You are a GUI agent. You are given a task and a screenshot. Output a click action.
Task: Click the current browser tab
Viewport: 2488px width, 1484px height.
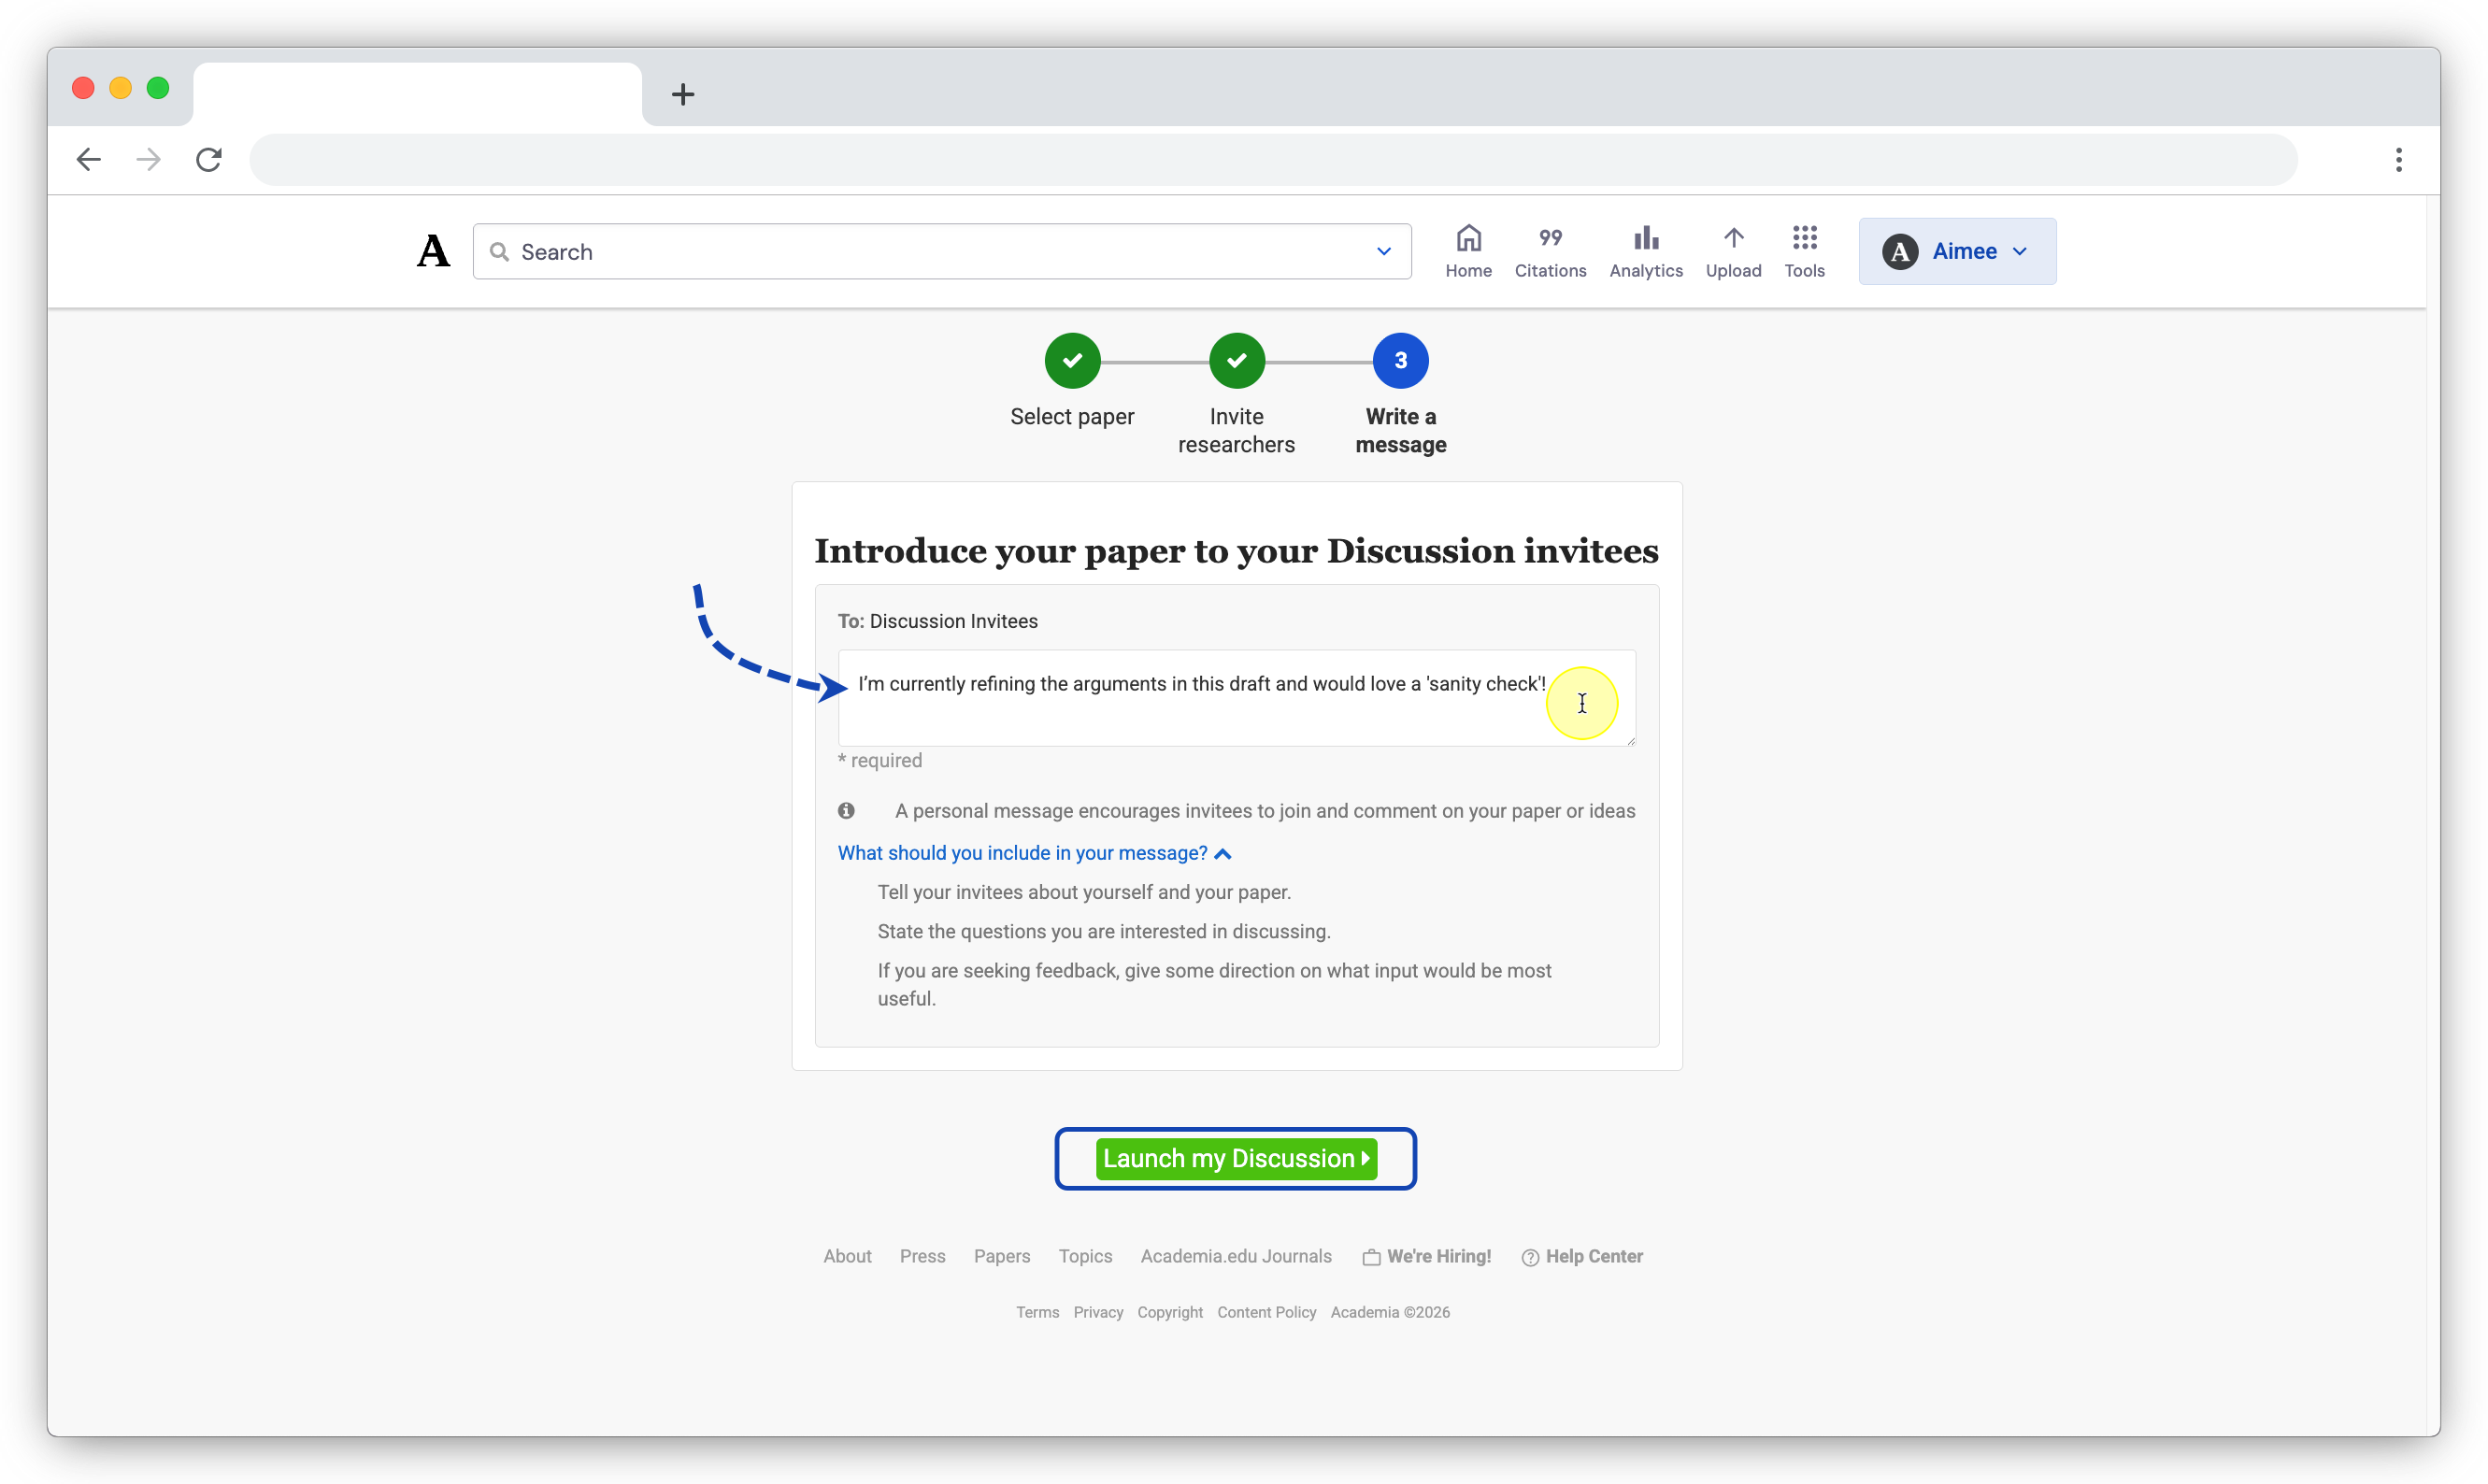pos(417,94)
